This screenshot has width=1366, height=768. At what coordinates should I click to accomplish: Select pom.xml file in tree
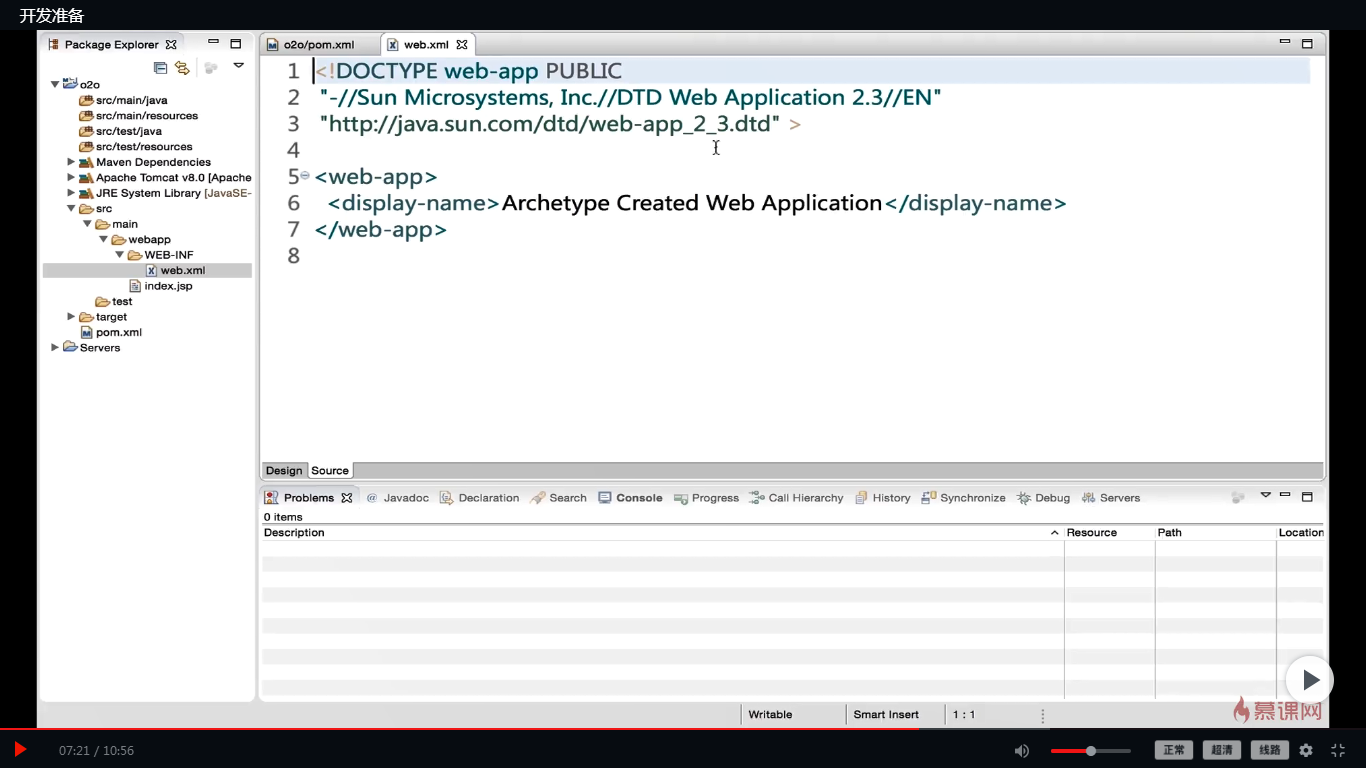(111, 333)
